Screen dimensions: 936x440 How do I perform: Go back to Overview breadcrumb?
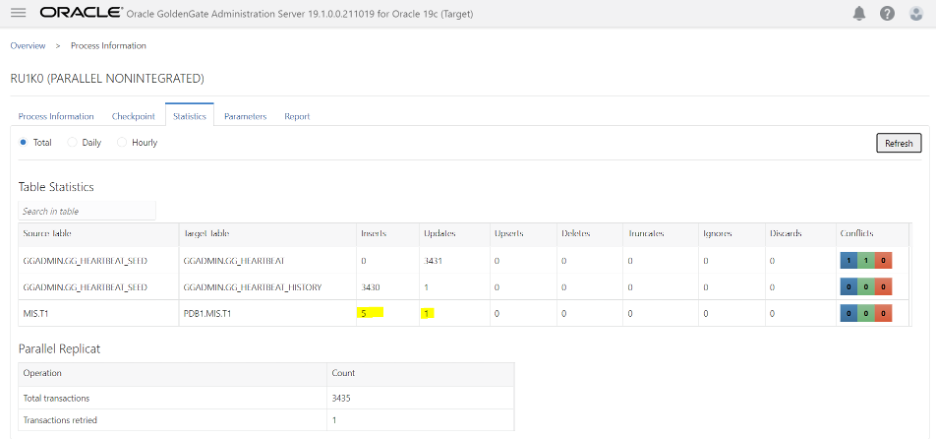click(27, 45)
